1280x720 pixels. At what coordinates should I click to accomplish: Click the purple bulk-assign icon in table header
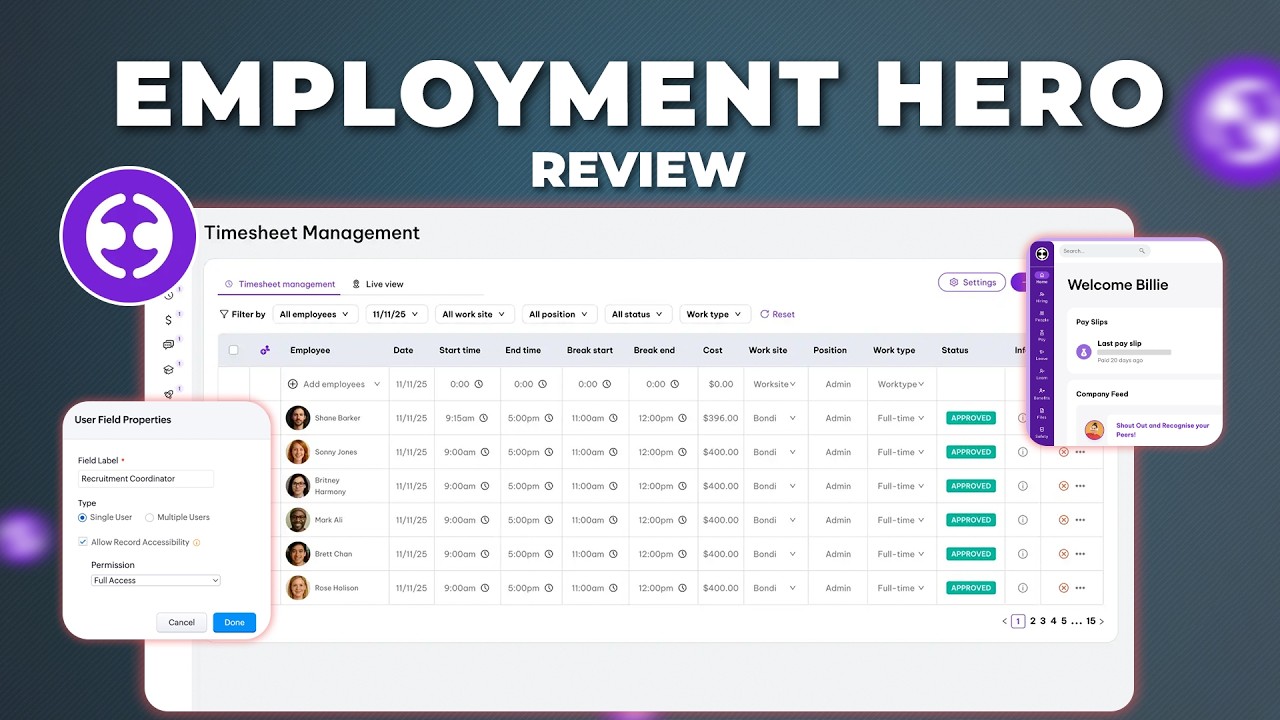[x=265, y=350]
